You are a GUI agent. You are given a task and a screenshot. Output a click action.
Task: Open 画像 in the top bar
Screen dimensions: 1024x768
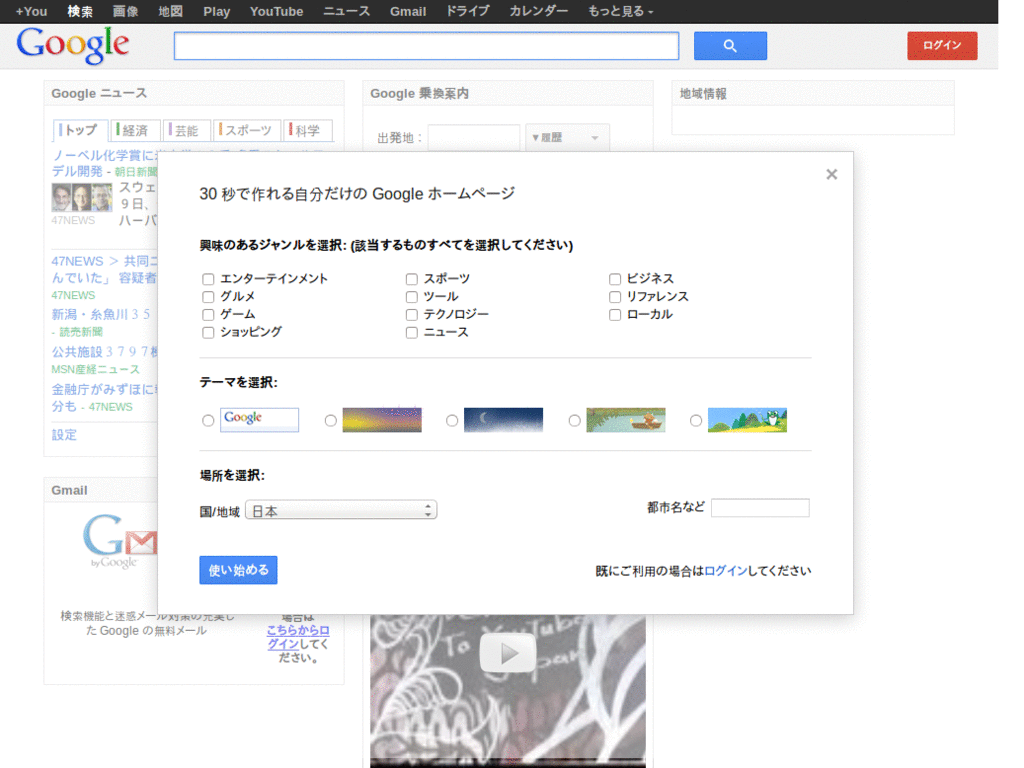[125, 11]
